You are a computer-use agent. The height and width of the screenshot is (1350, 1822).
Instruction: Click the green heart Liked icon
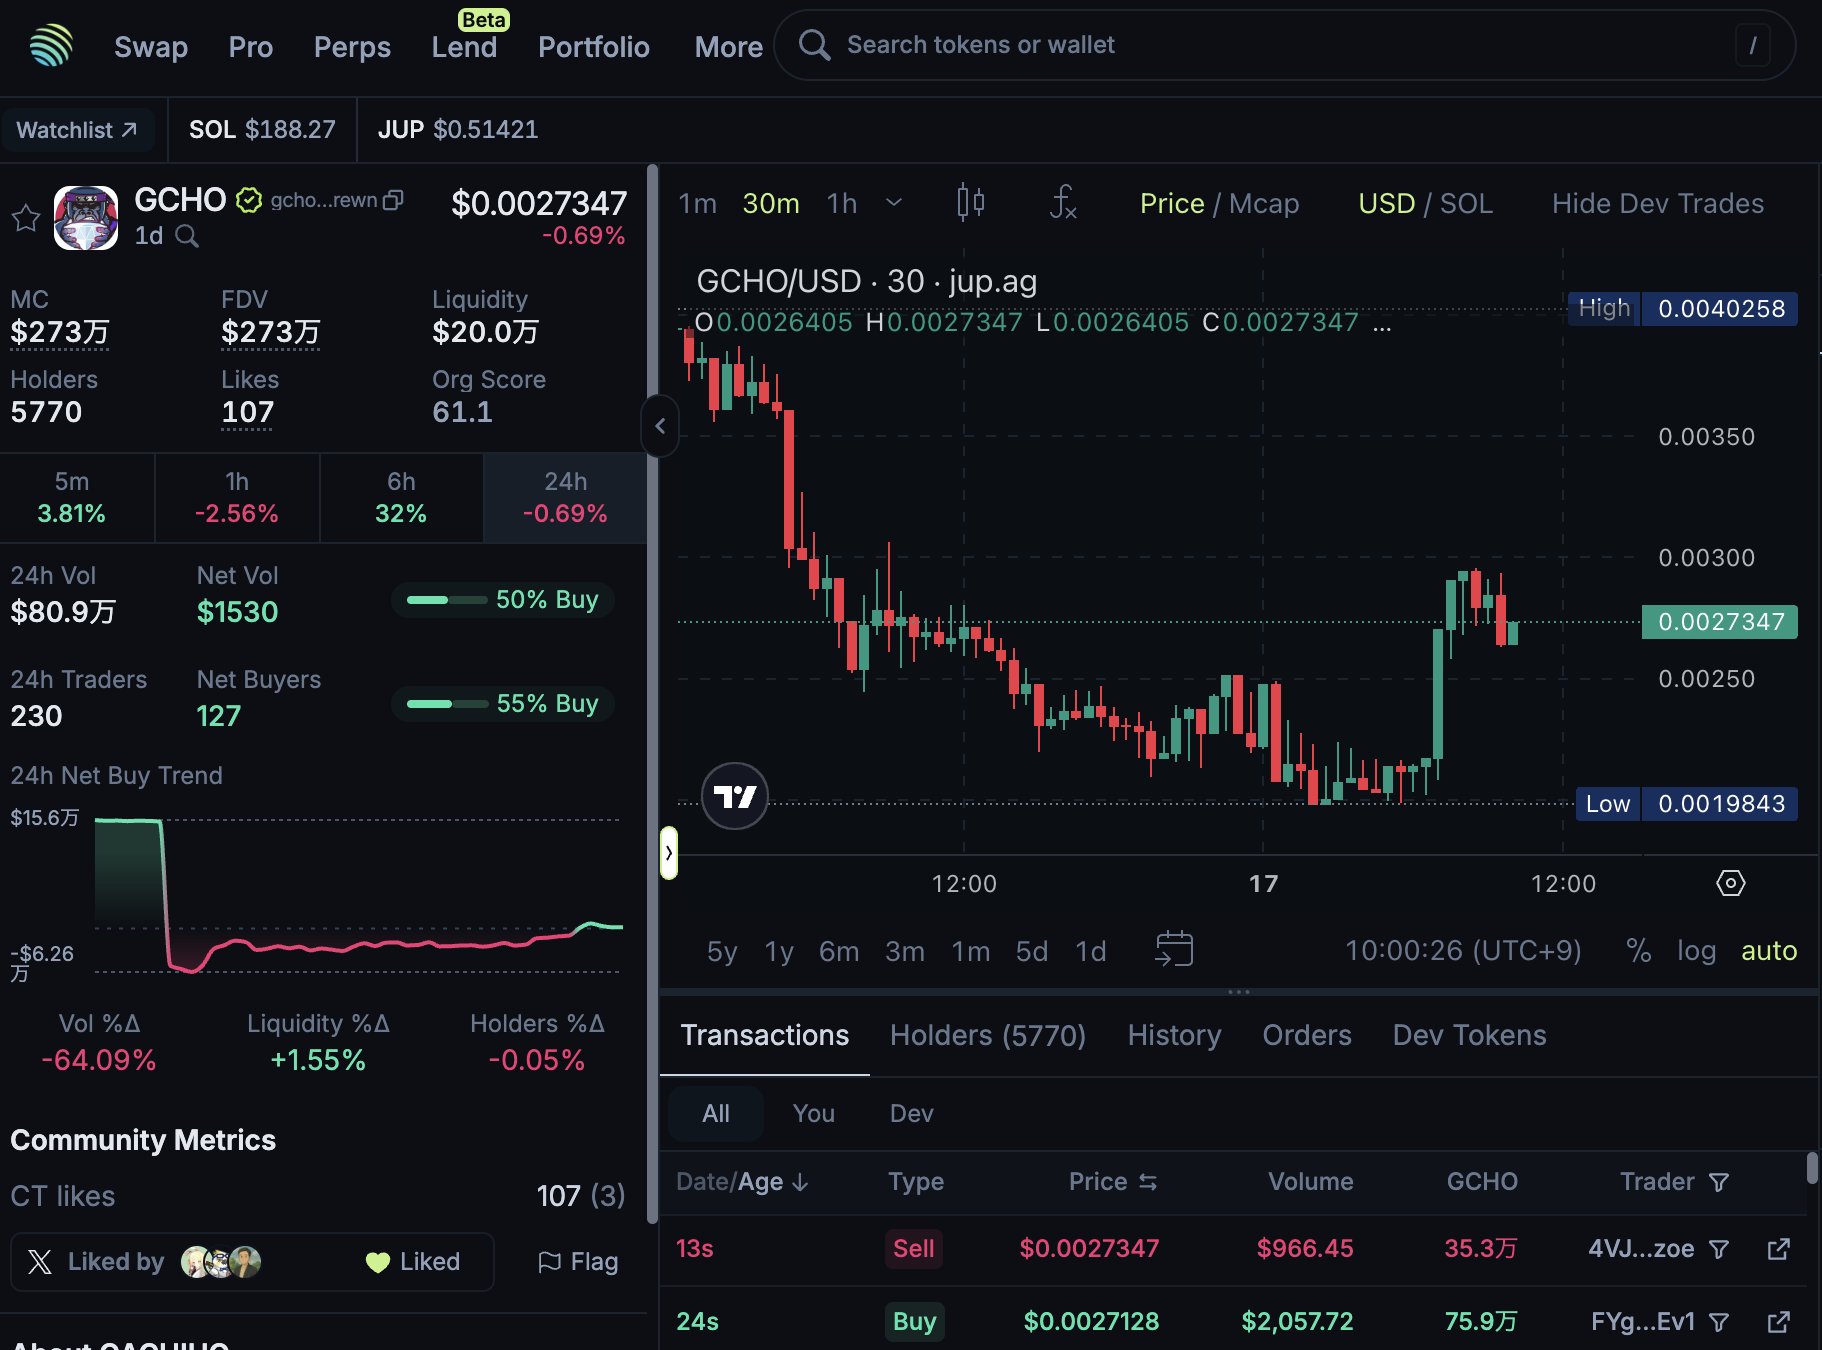(377, 1263)
